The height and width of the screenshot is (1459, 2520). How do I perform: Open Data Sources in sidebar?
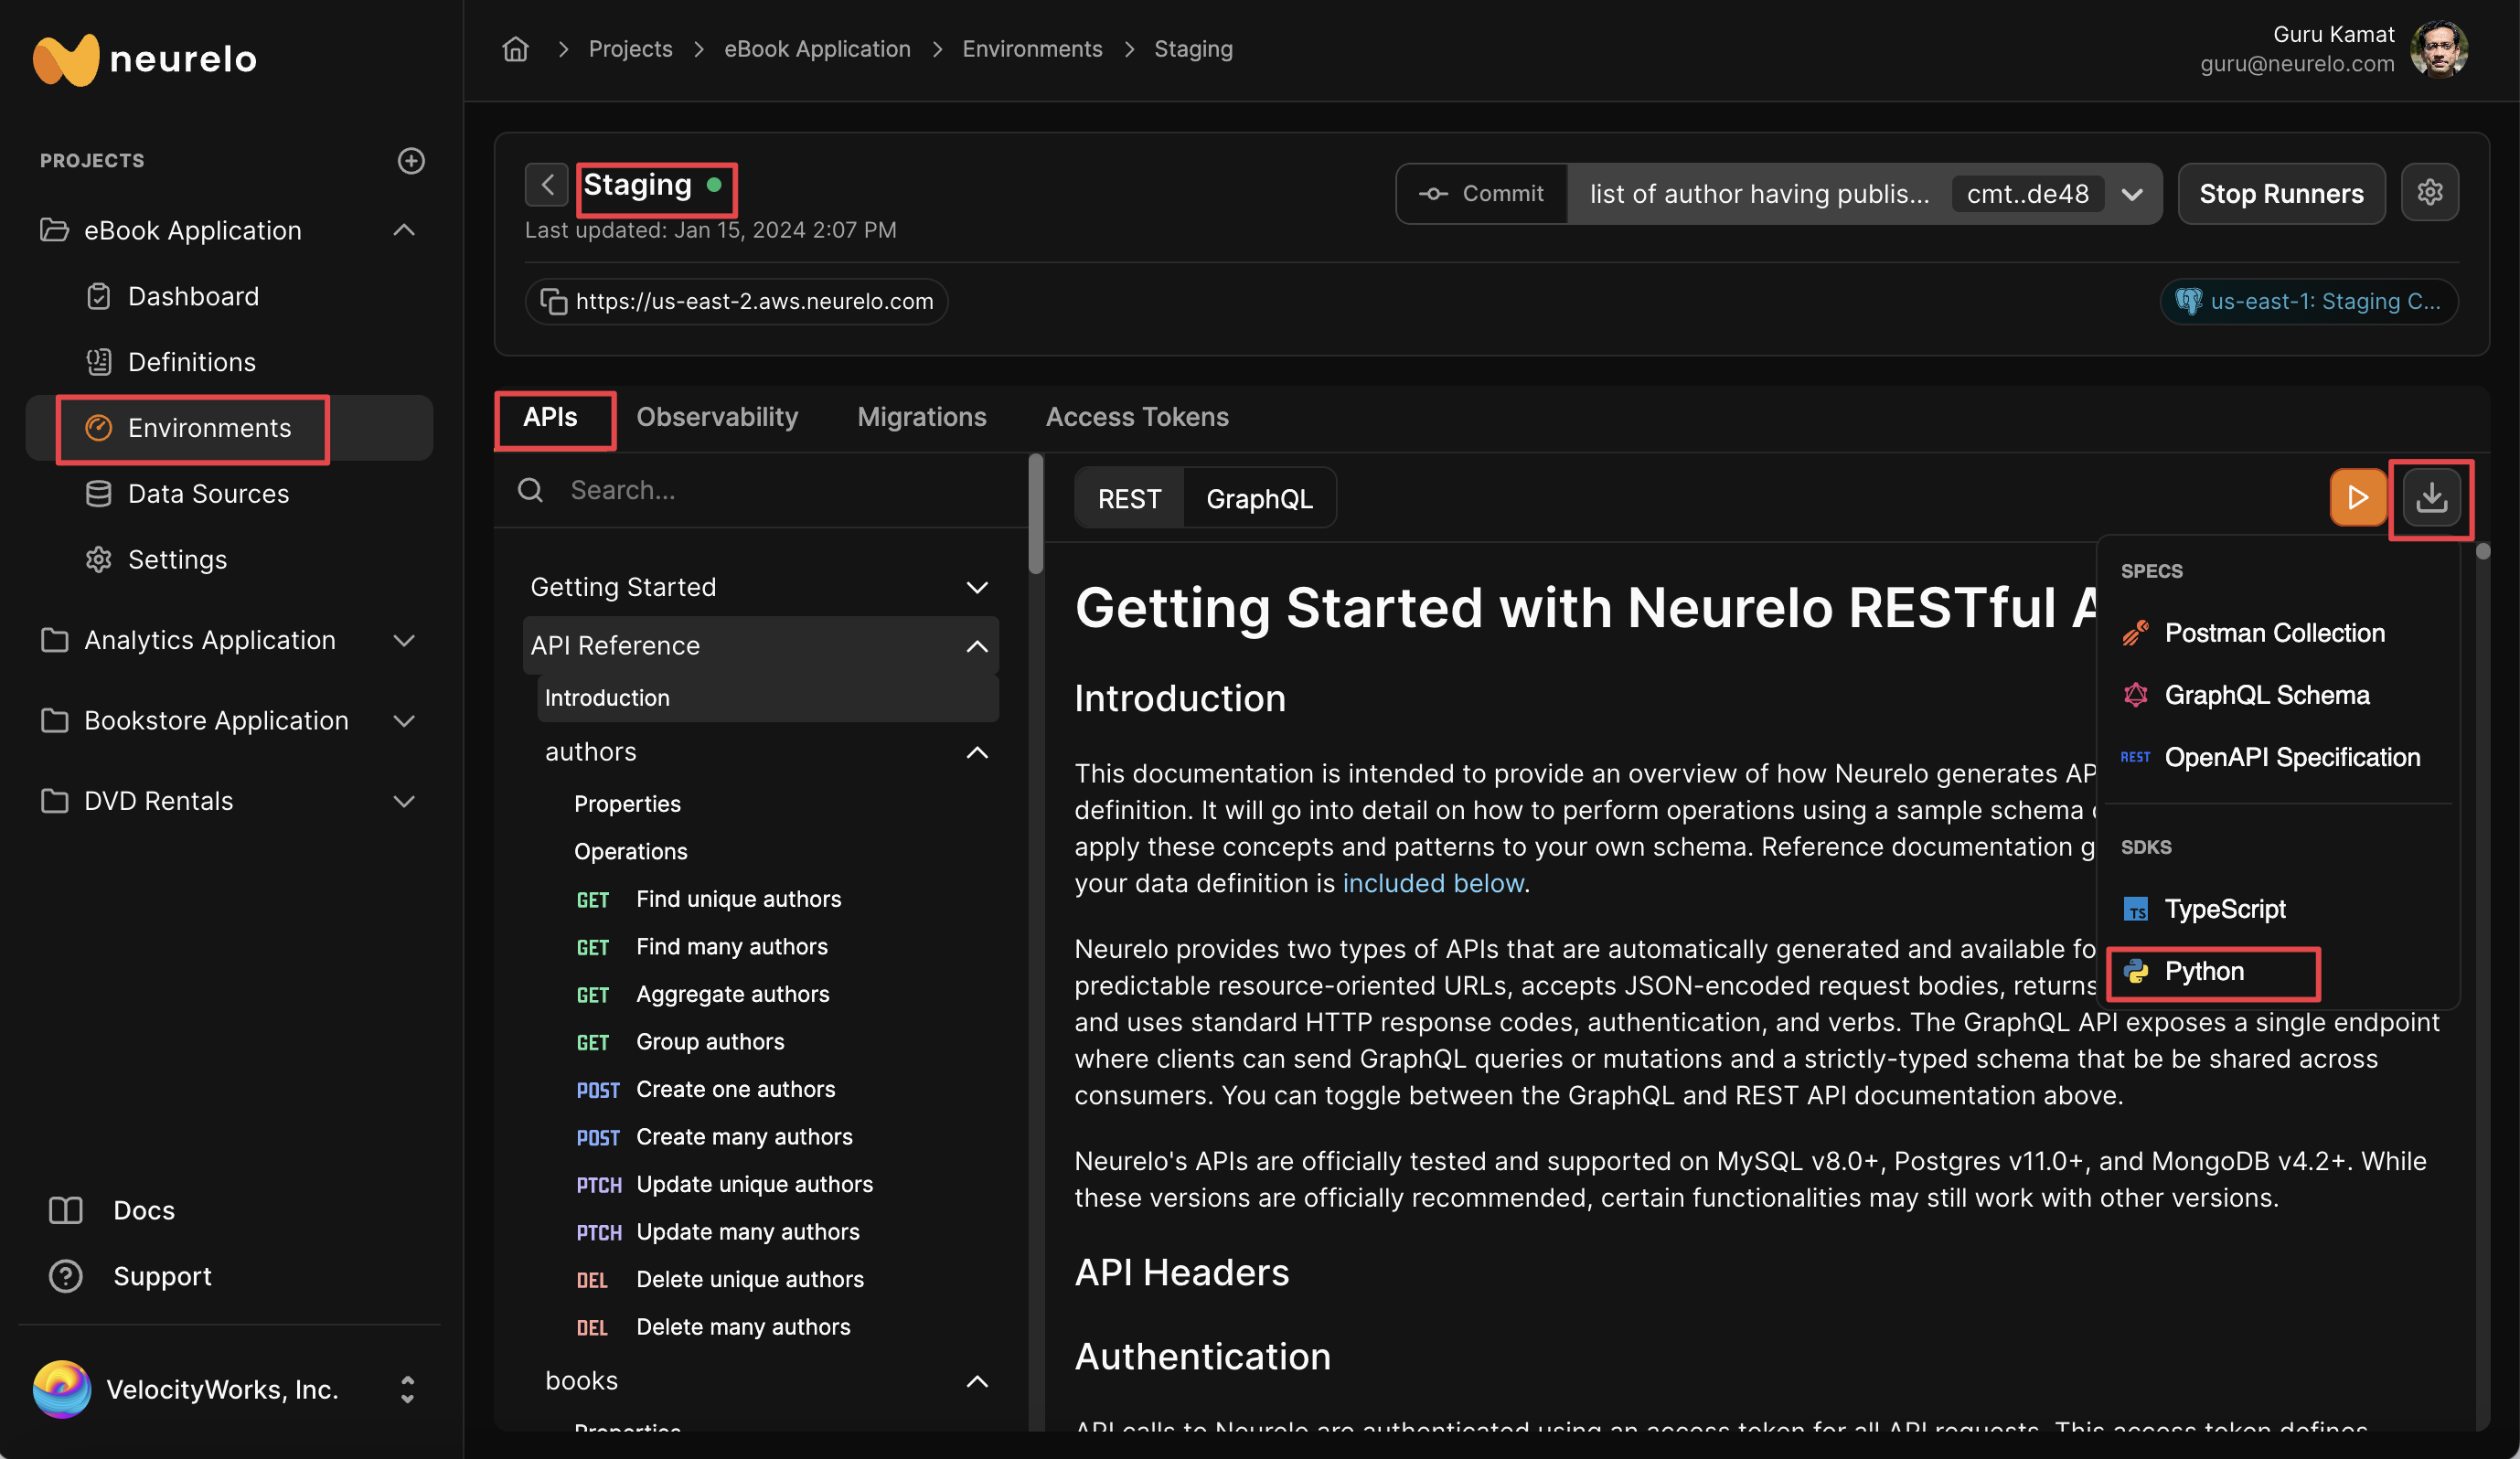coord(208,494)
